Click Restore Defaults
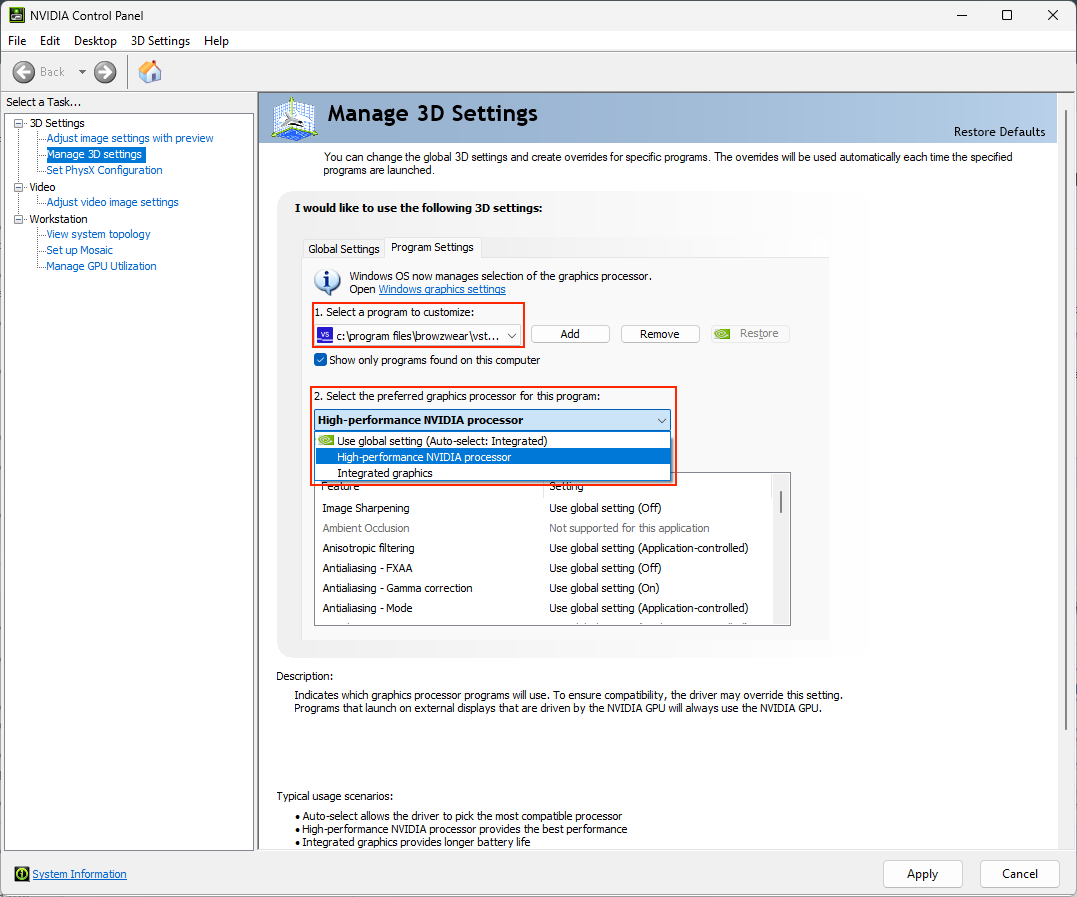 tap(999, 132)
